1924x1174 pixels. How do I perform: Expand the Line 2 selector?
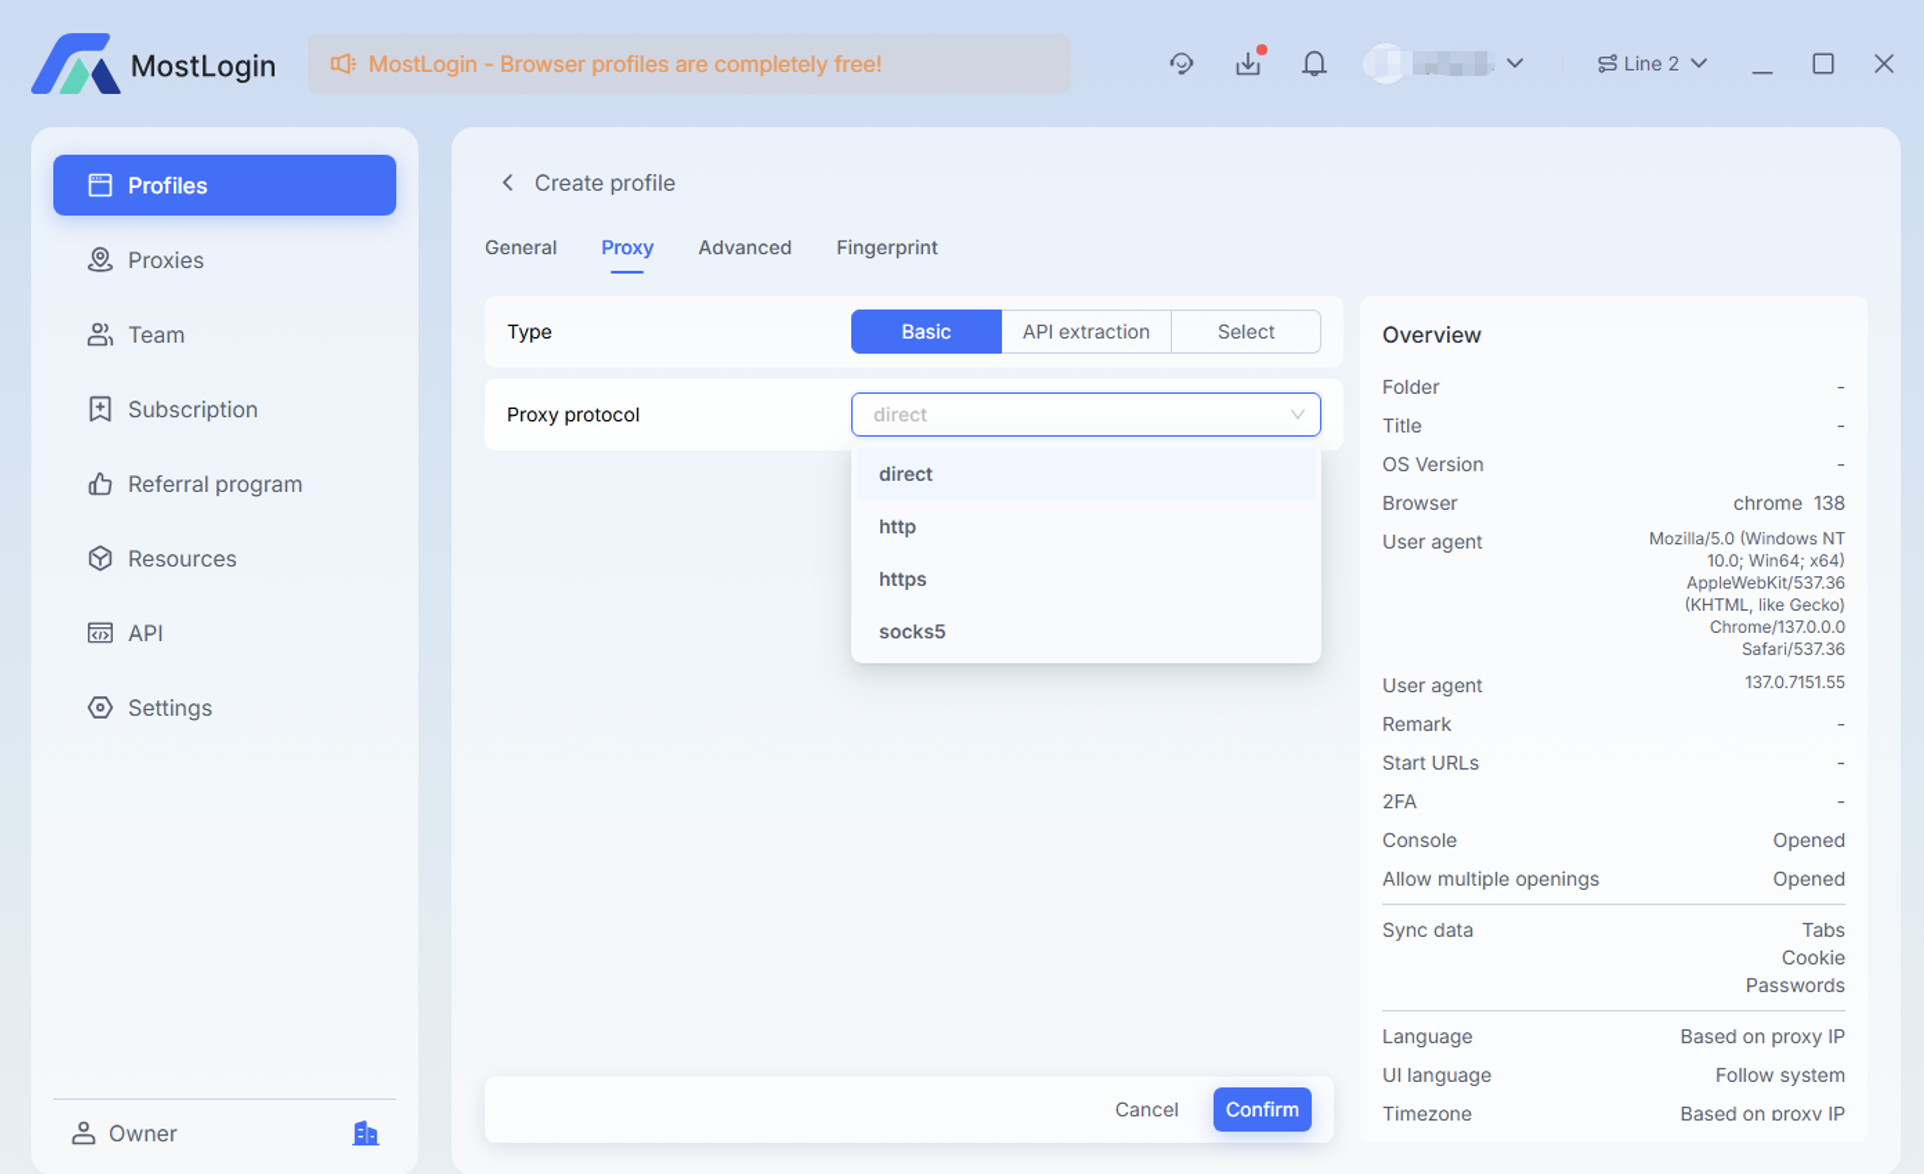1652,64
